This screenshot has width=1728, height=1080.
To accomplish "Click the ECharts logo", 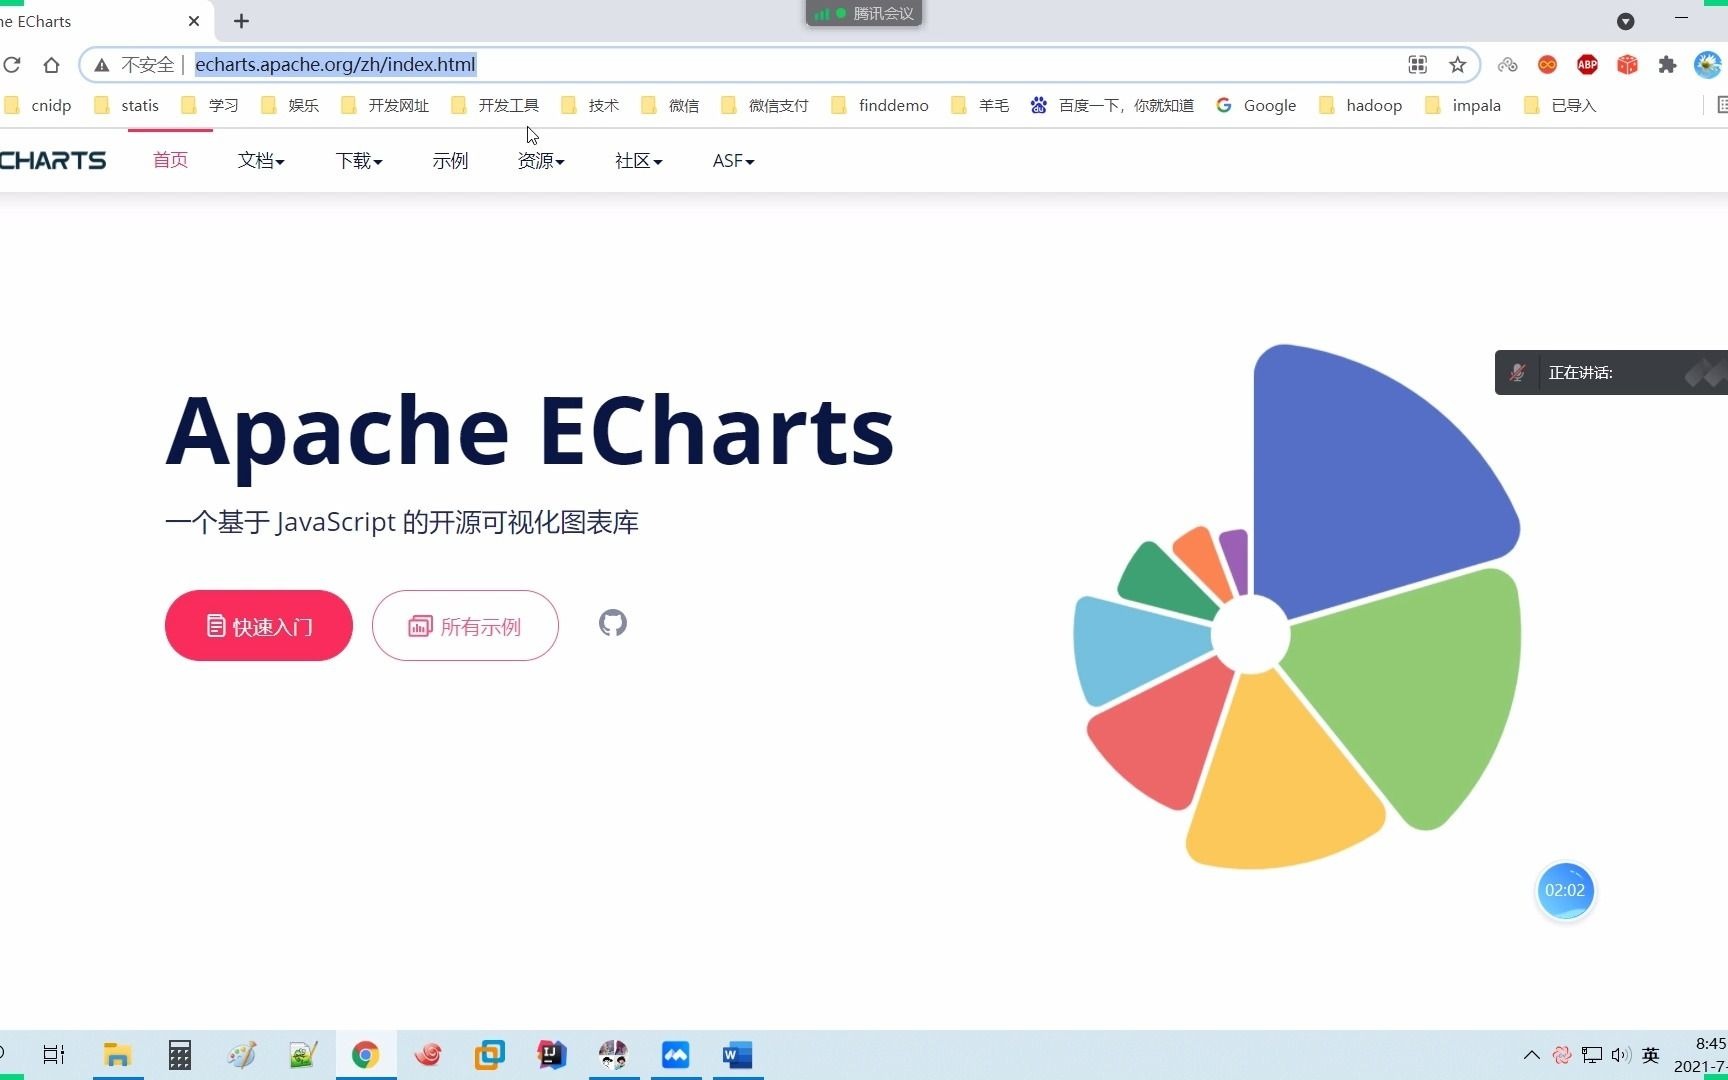I will (52, 160).
